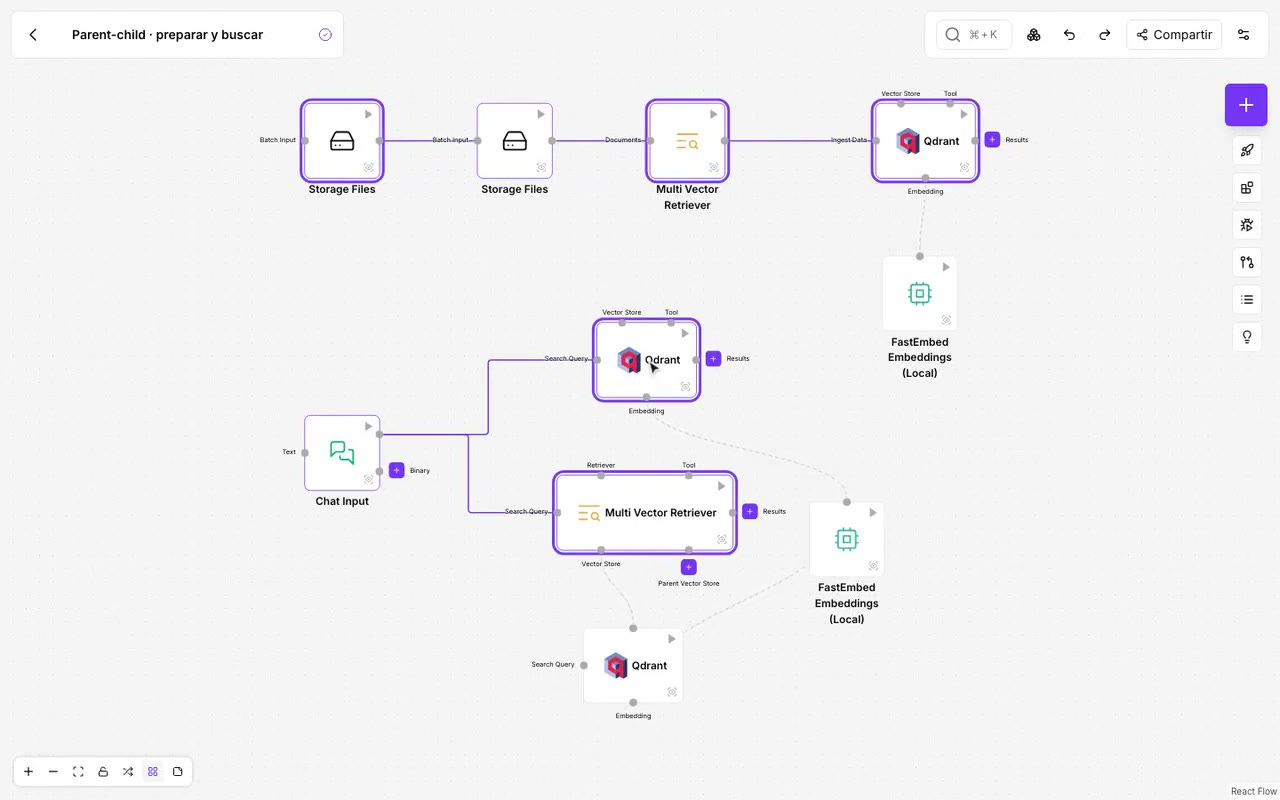Select the Storage Files node feeding Documents
1280x800 pixels.
pos(515,141)
